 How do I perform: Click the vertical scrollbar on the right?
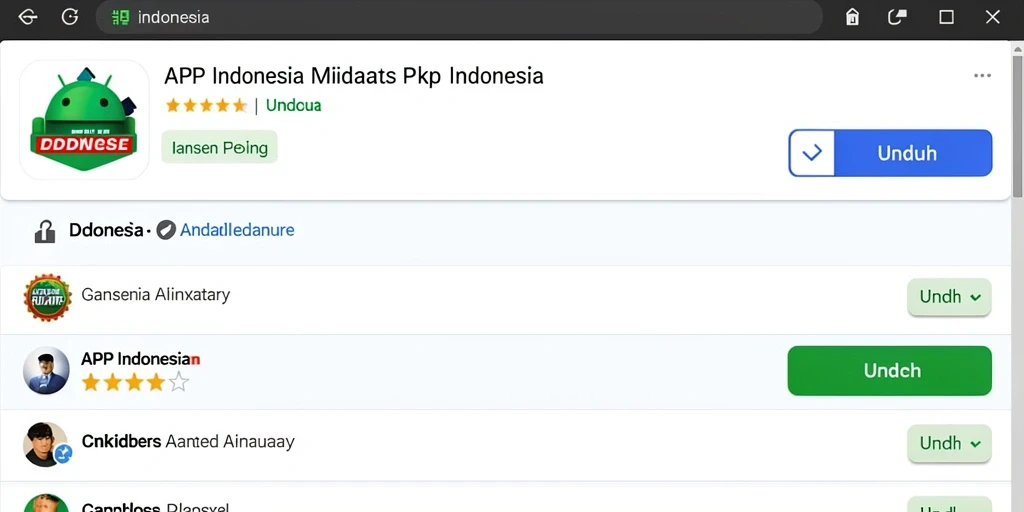(x=1017, y=124)
